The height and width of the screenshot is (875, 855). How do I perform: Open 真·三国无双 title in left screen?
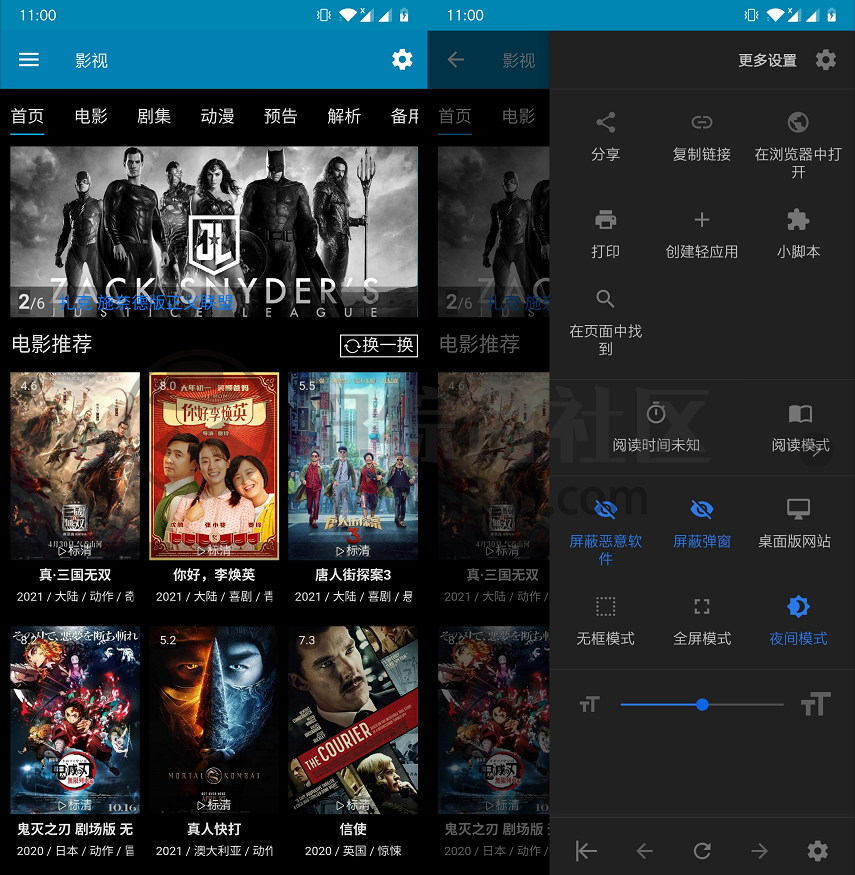click(x=75, y=575)
